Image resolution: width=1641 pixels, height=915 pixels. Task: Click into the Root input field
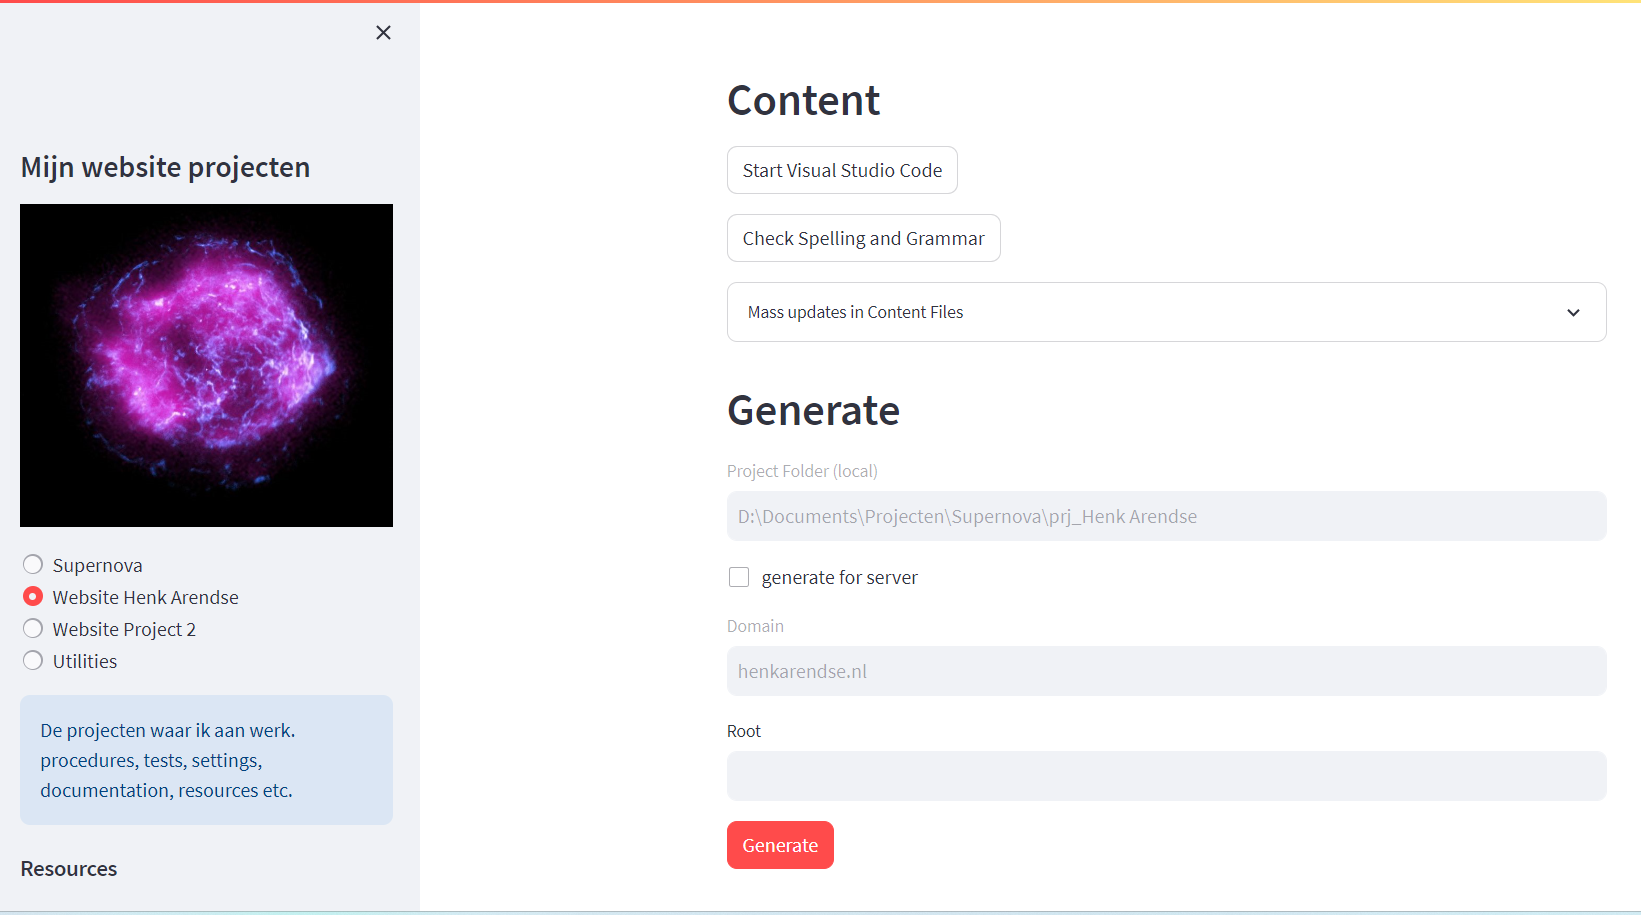point(1166,776)
